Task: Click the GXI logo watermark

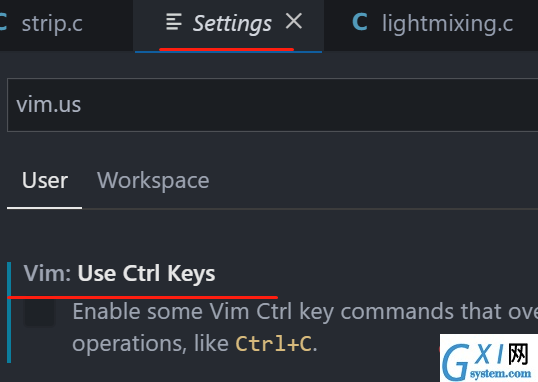Action: point(489,358)
